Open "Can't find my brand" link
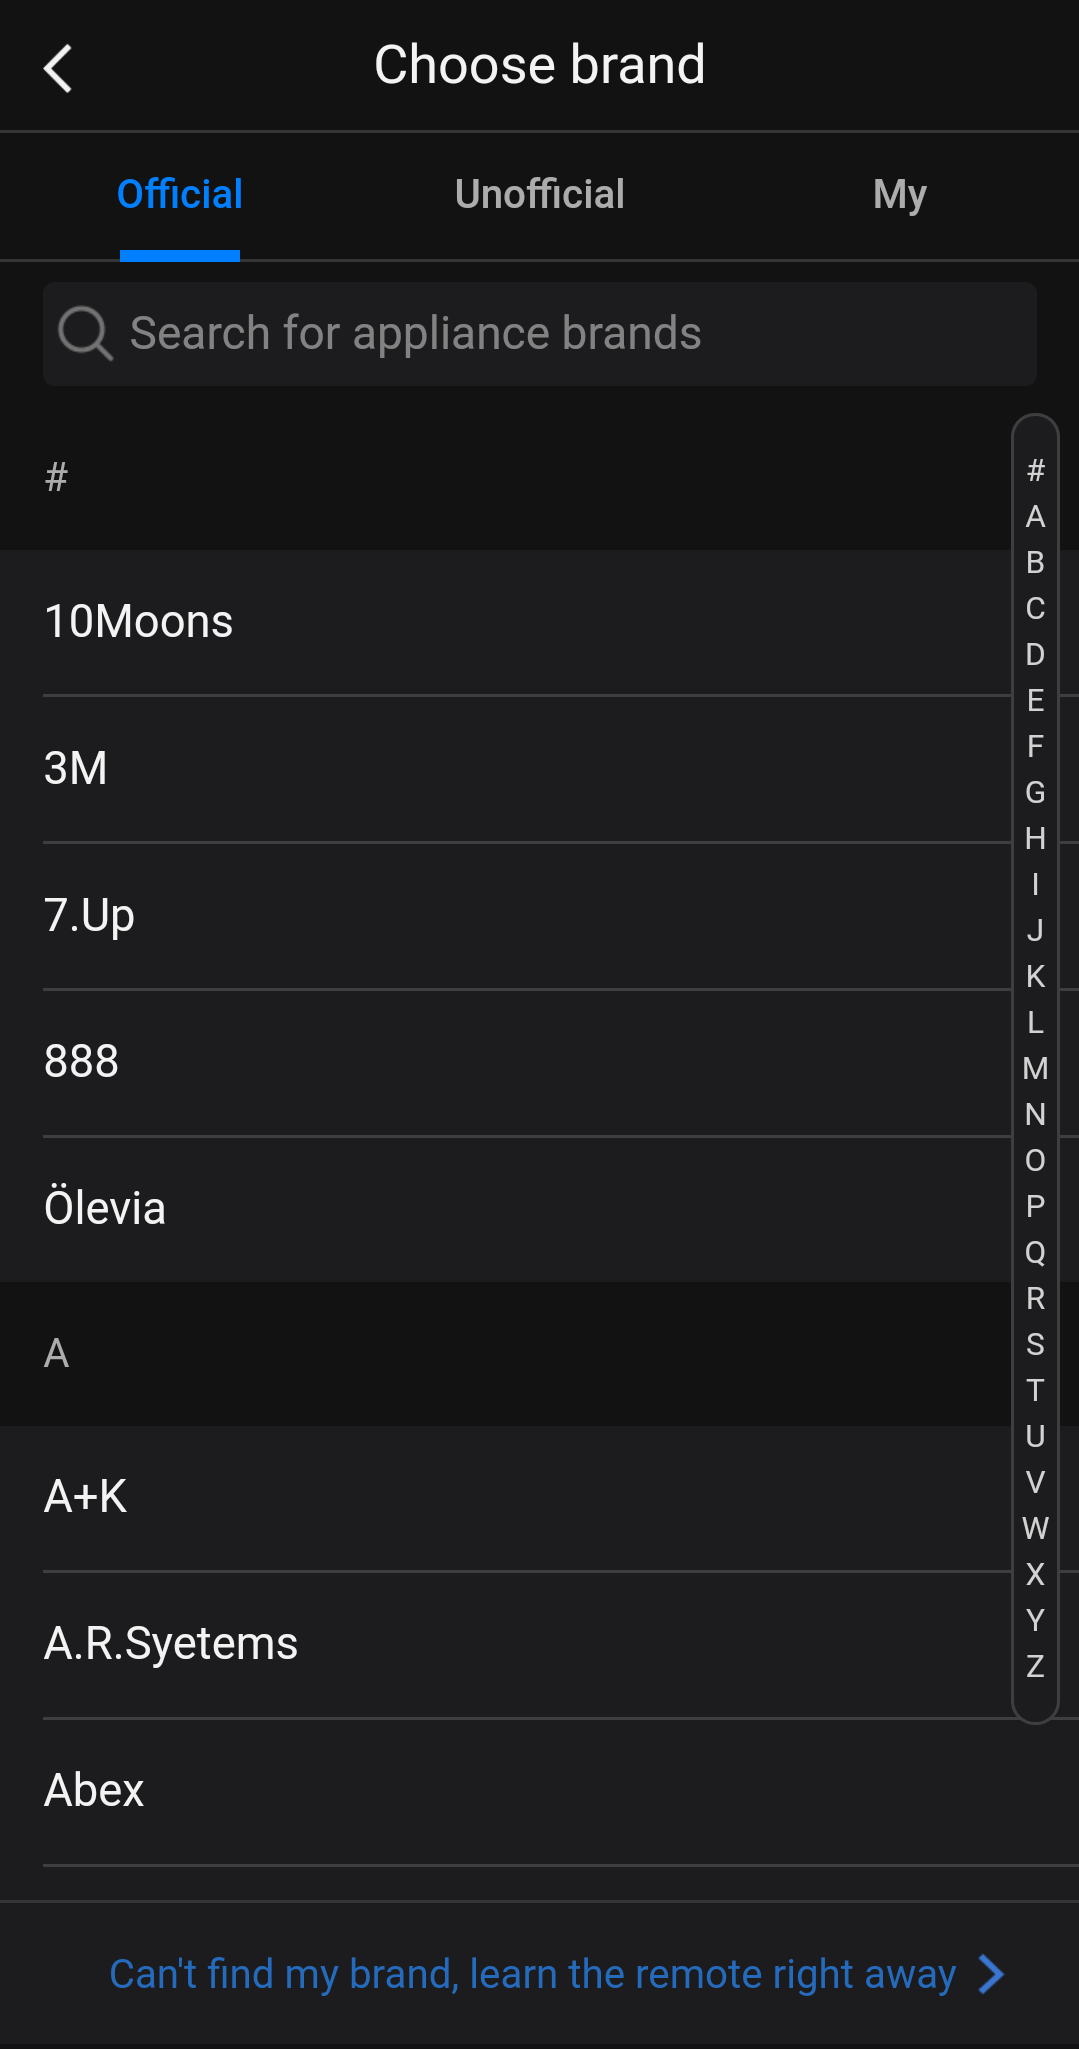The width and height of the screenshot is (1079, 2049). point(532,1974)
